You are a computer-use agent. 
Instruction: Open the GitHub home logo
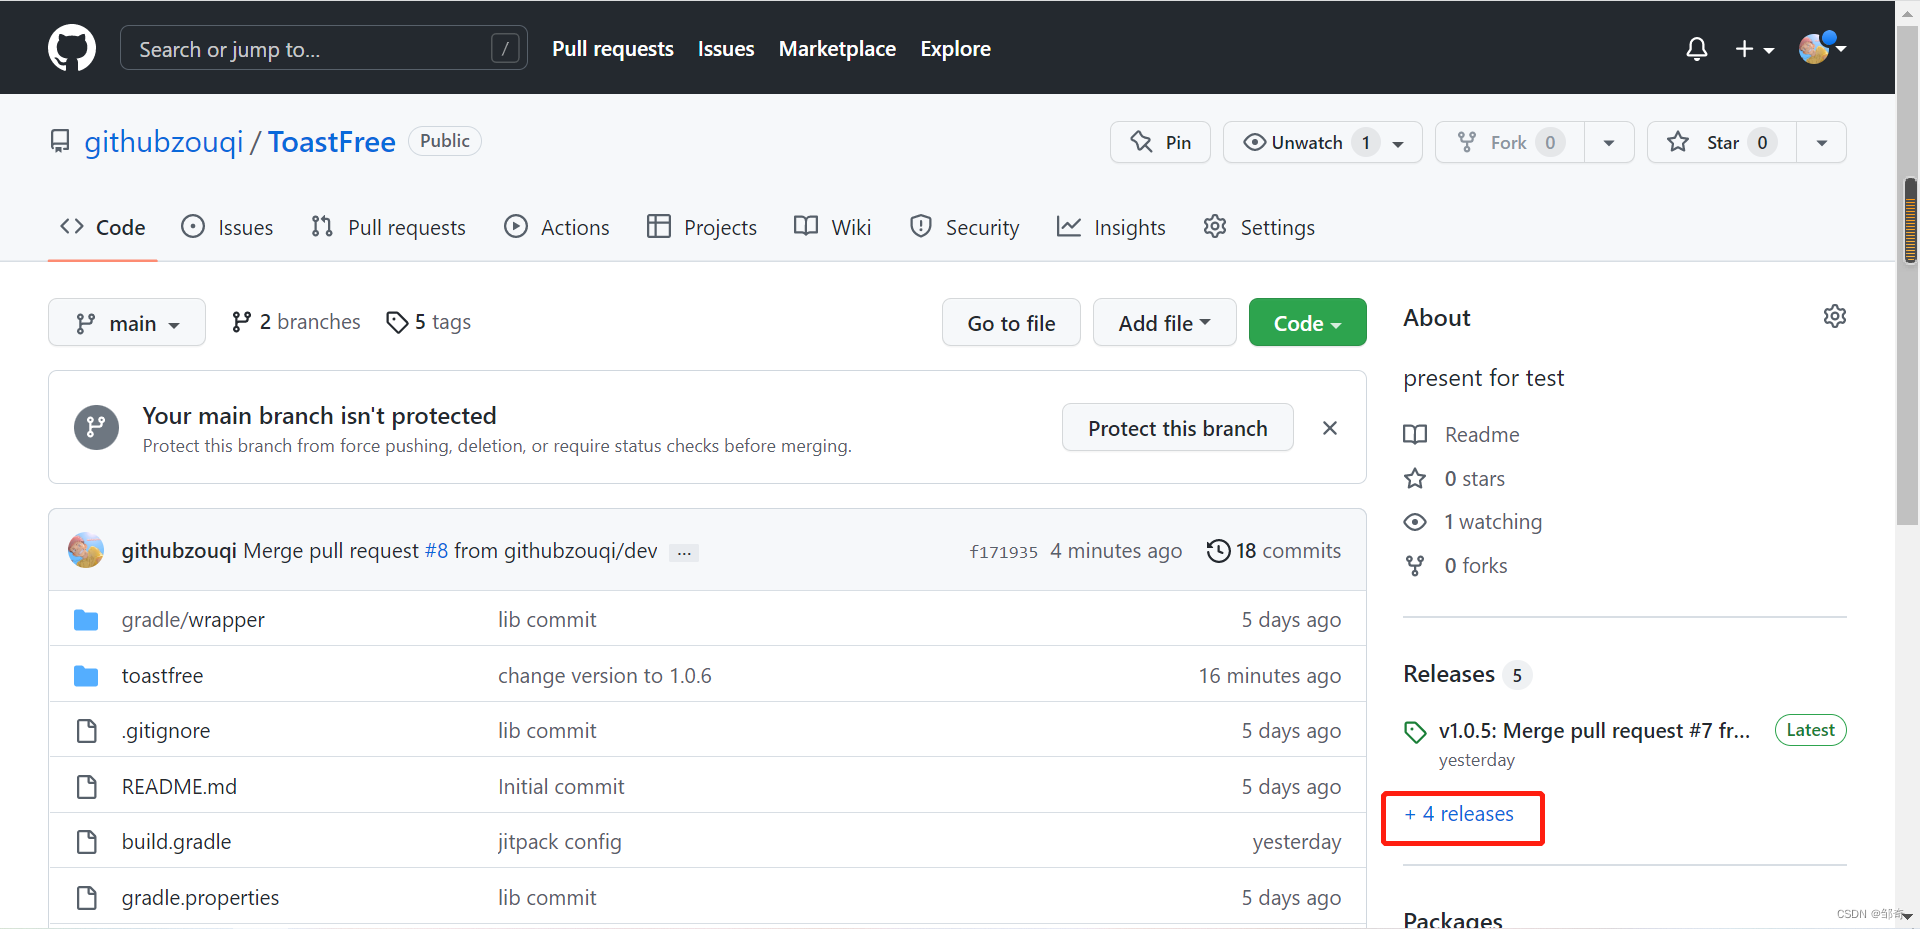tap(72, 48)
